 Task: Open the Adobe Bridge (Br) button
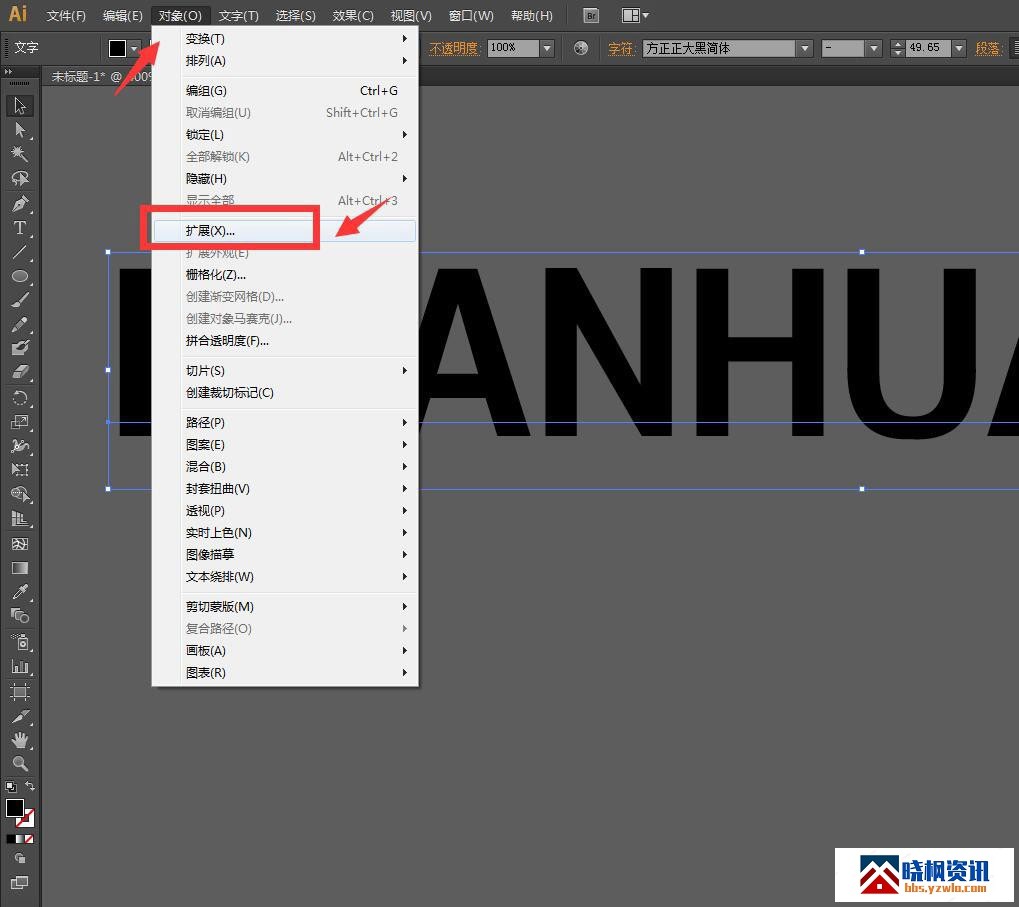[x=591, y=16]
